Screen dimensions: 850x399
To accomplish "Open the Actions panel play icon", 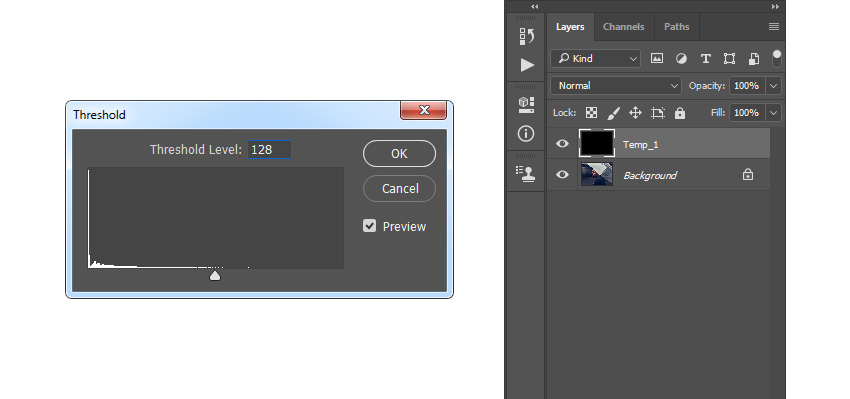I will click(x=527, y=65).
